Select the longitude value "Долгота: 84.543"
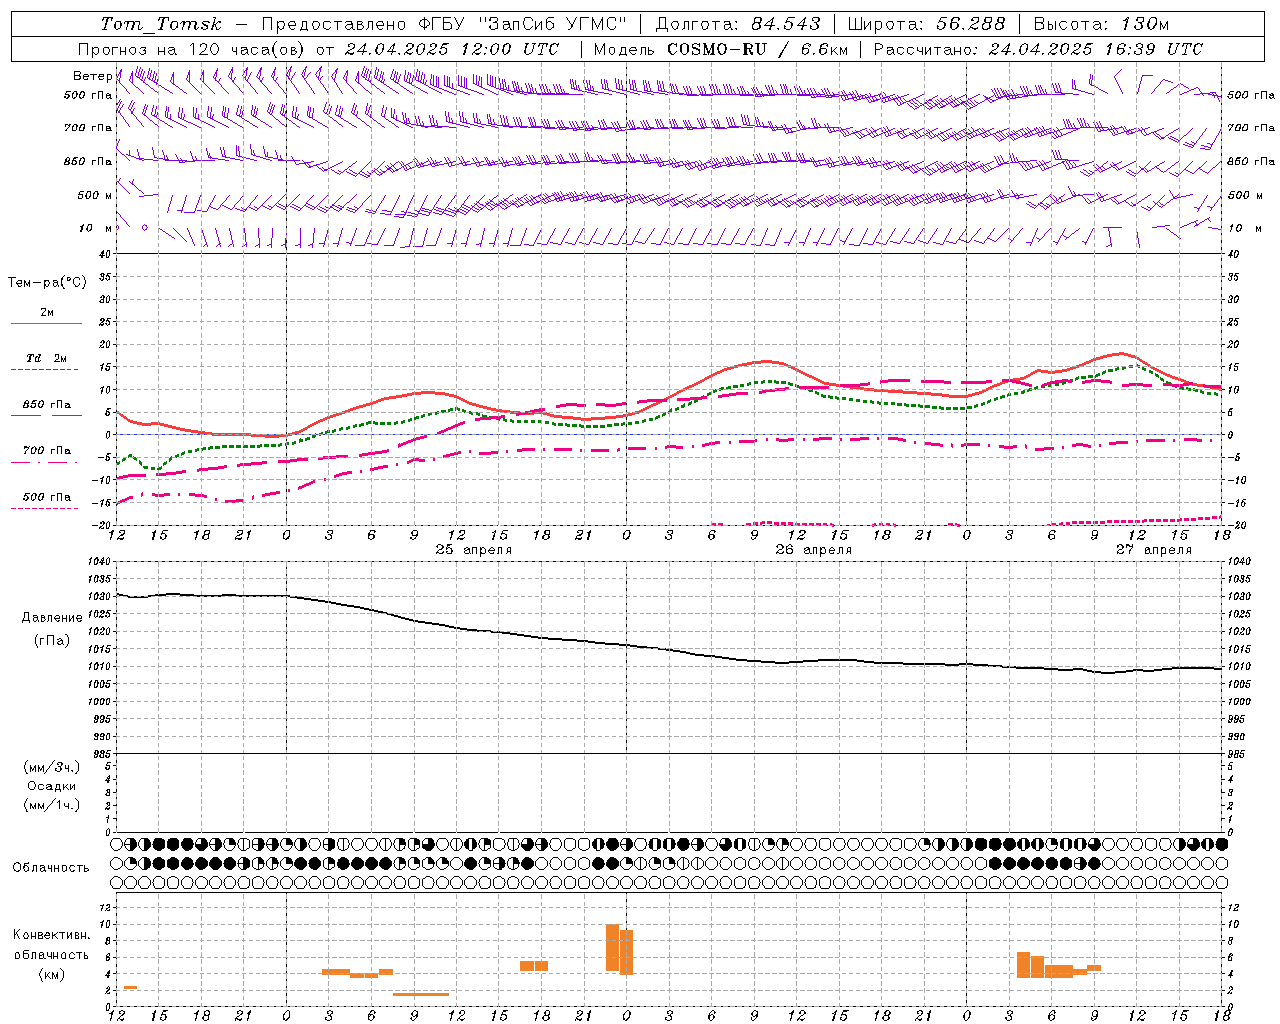Screen dimensions: 1280x1024 click(x=738, y=24)
